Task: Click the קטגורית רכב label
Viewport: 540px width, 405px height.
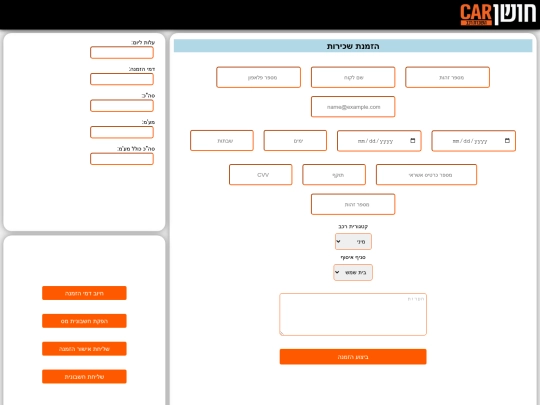Action: tap(353, 226)
